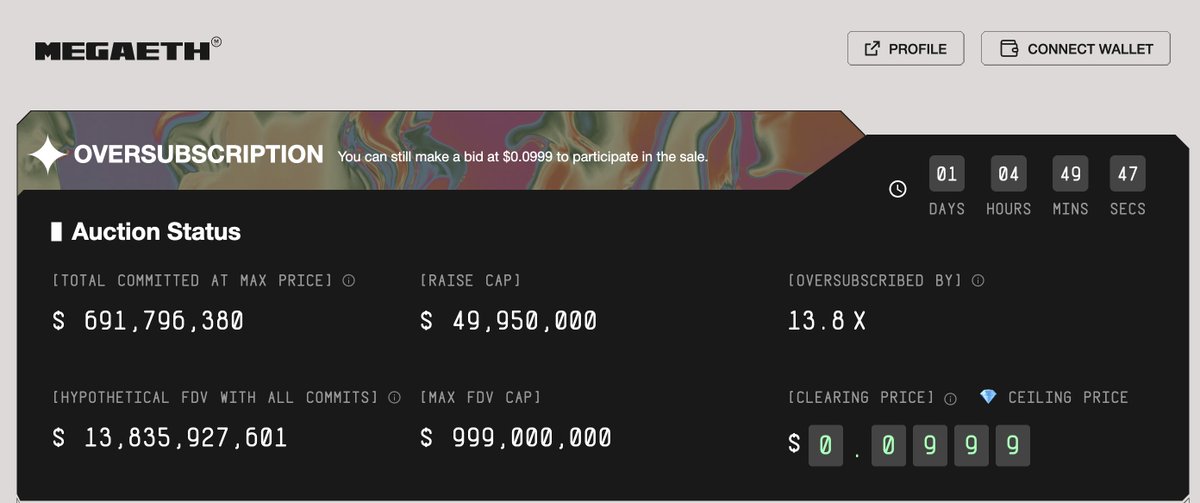1200x503 pixels.
Task: Click the $691,796,380 total committed value
Action: 148,321
